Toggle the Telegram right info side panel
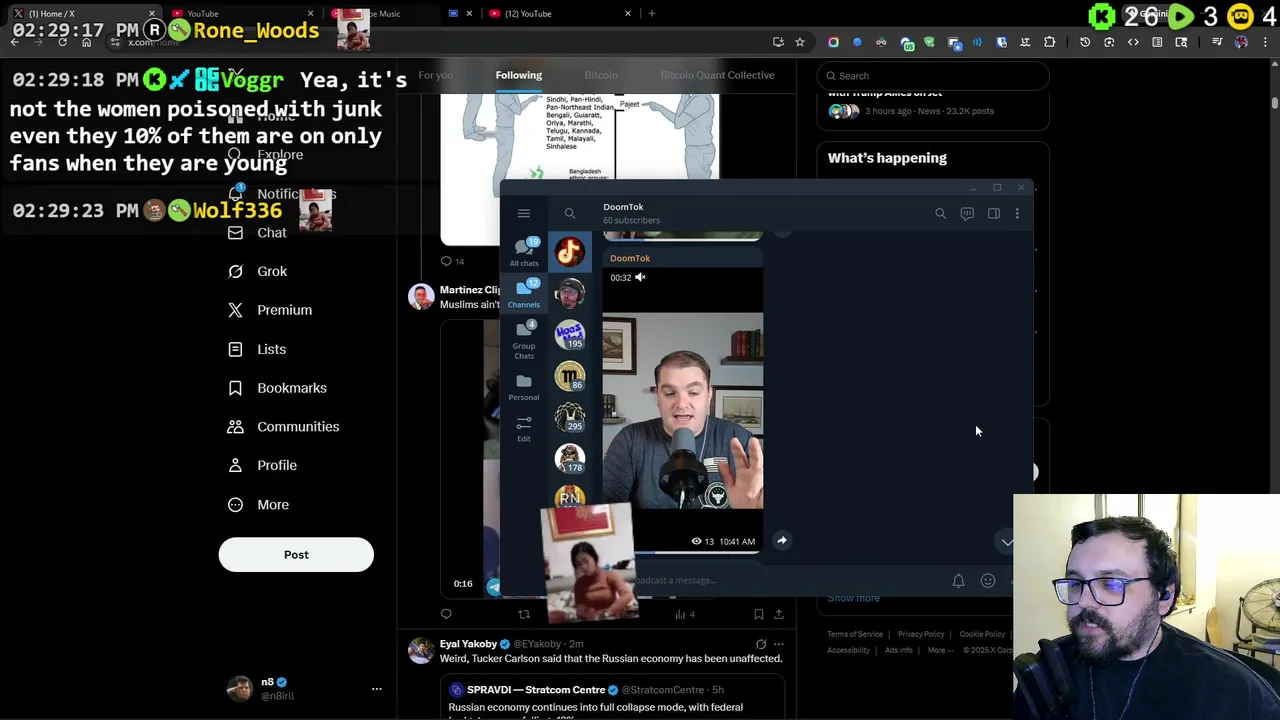 (993, 213)
